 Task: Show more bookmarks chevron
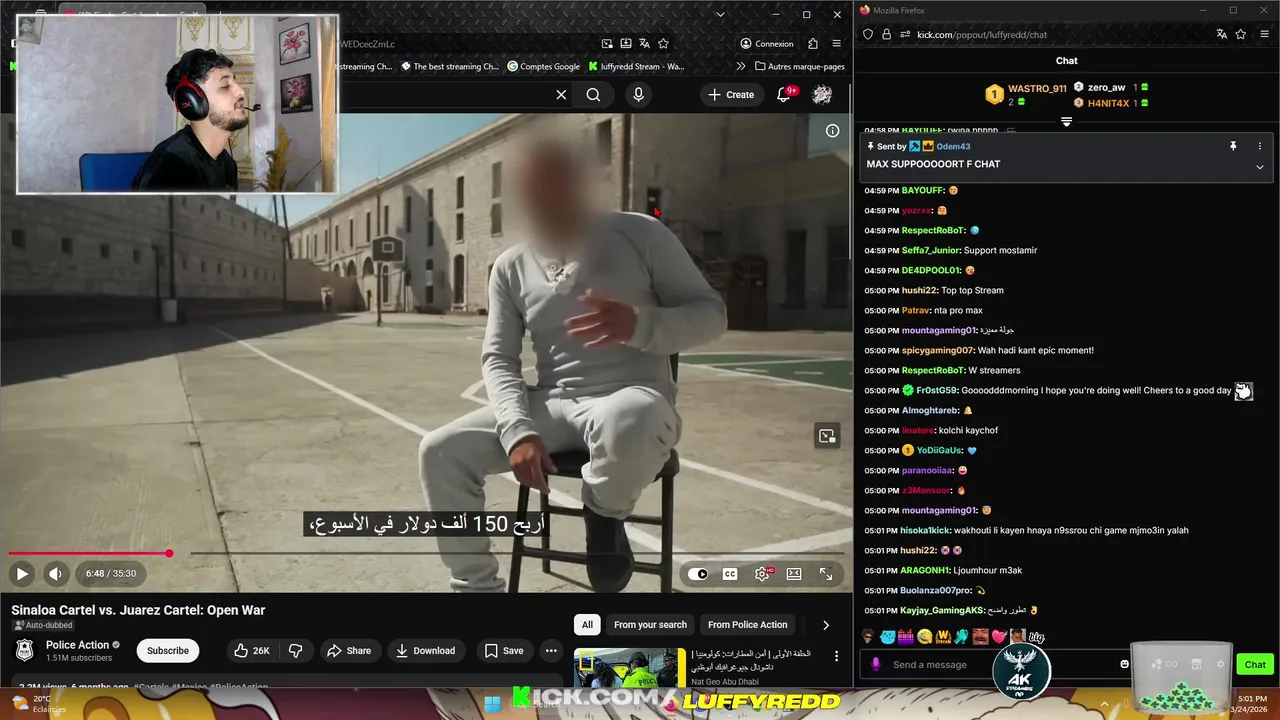coord(740,67)
